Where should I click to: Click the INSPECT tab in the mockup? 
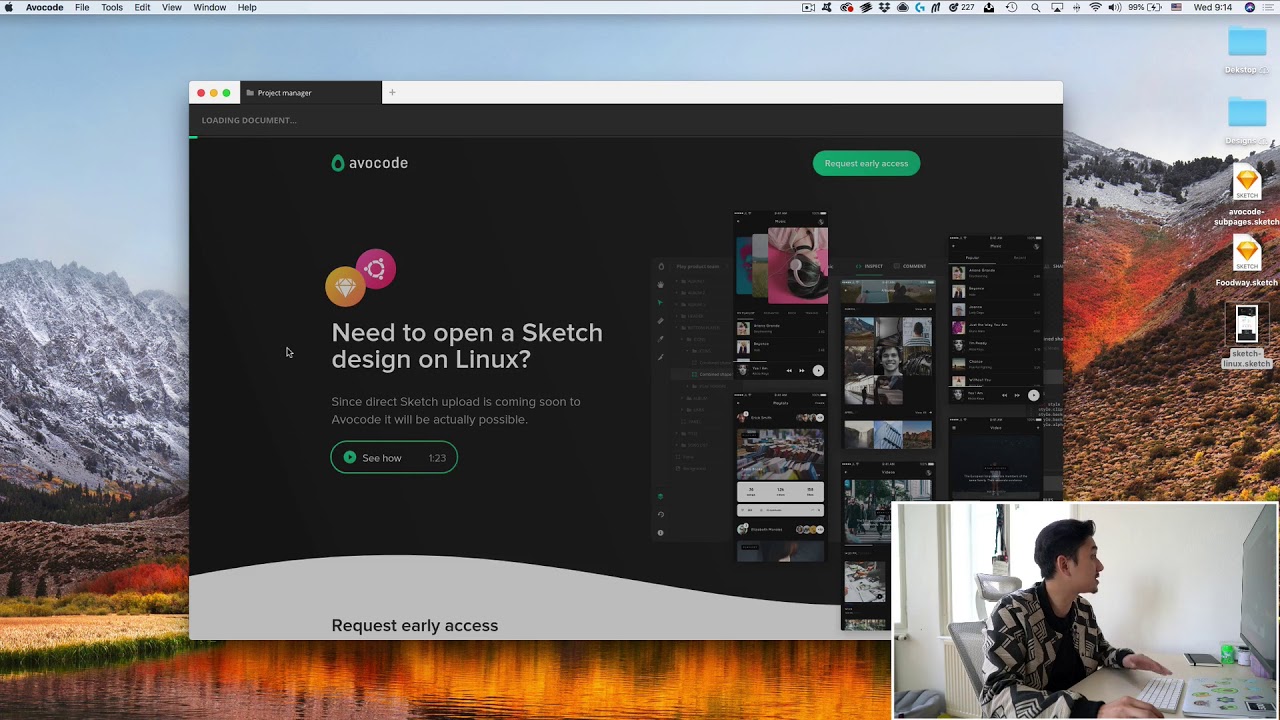click(870, 266)
